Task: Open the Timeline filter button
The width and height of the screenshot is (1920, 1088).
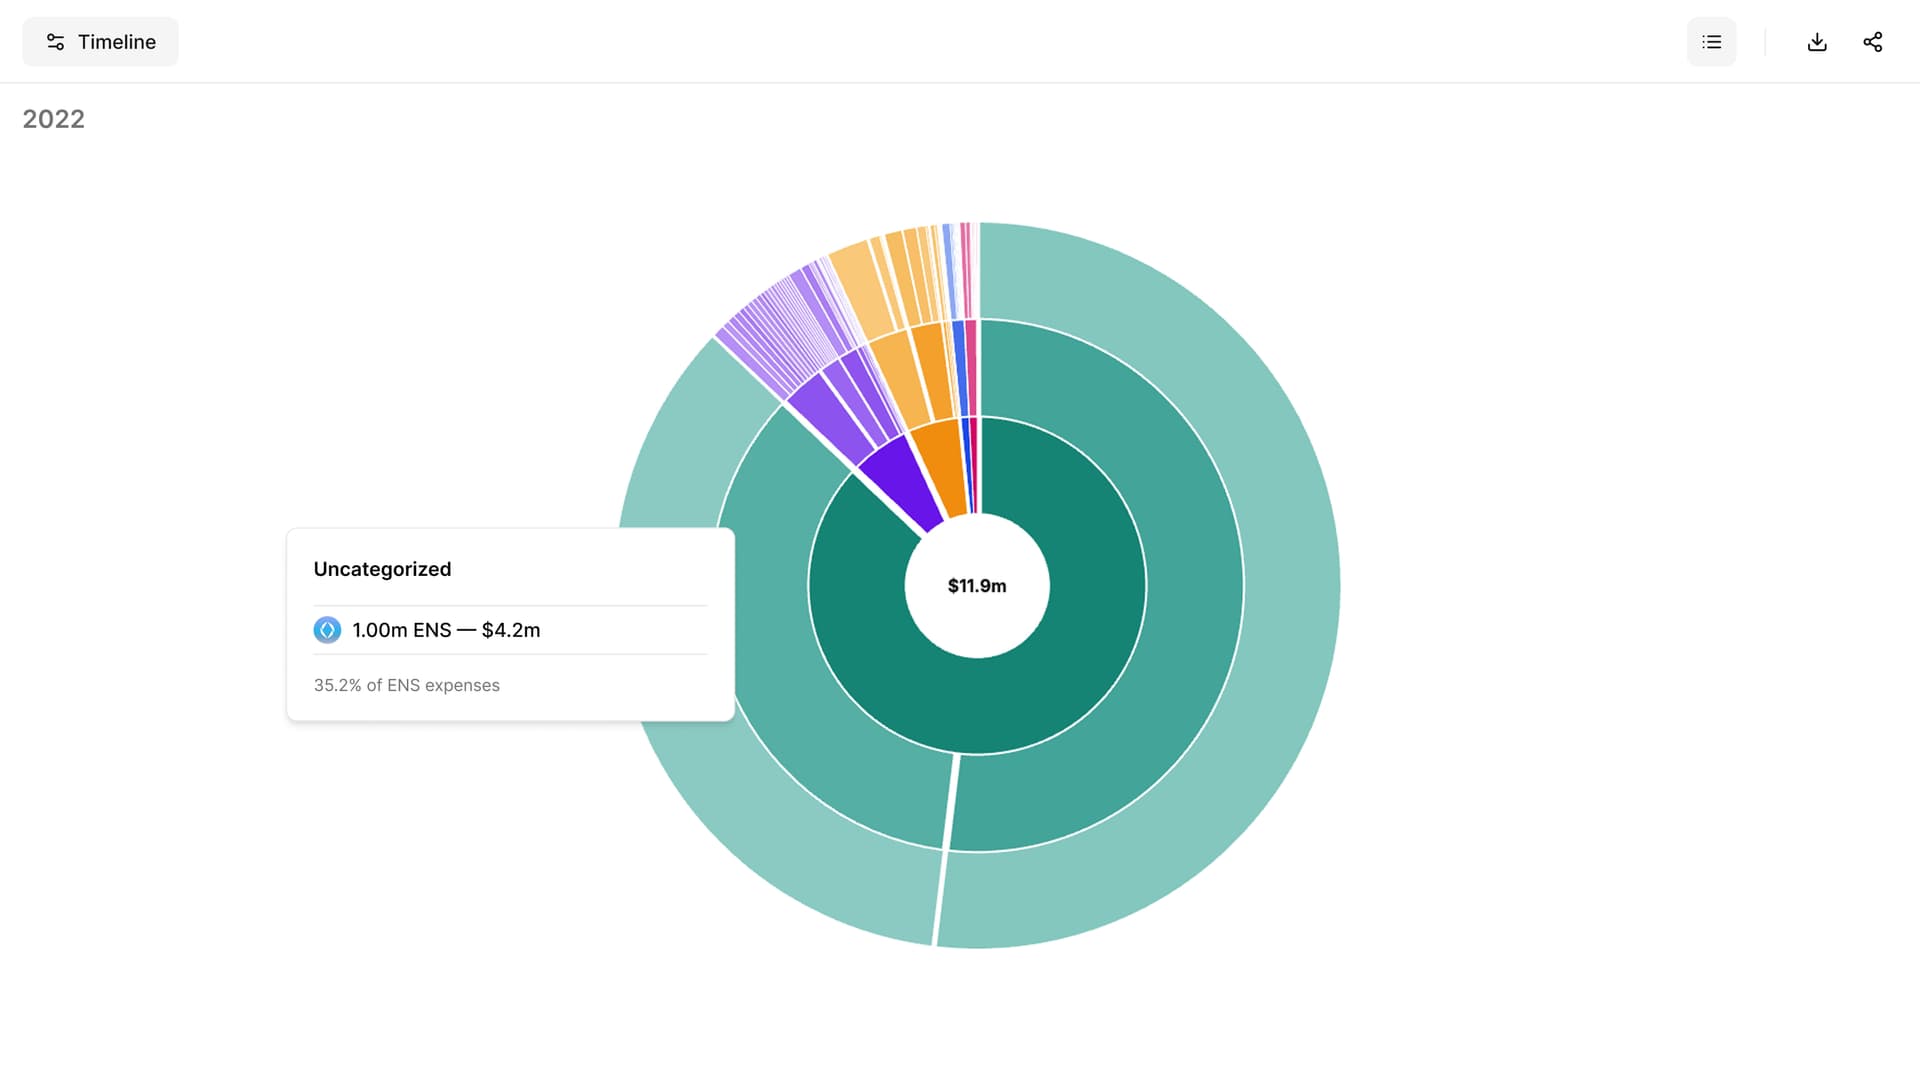Action: click(x=100, y=42)
